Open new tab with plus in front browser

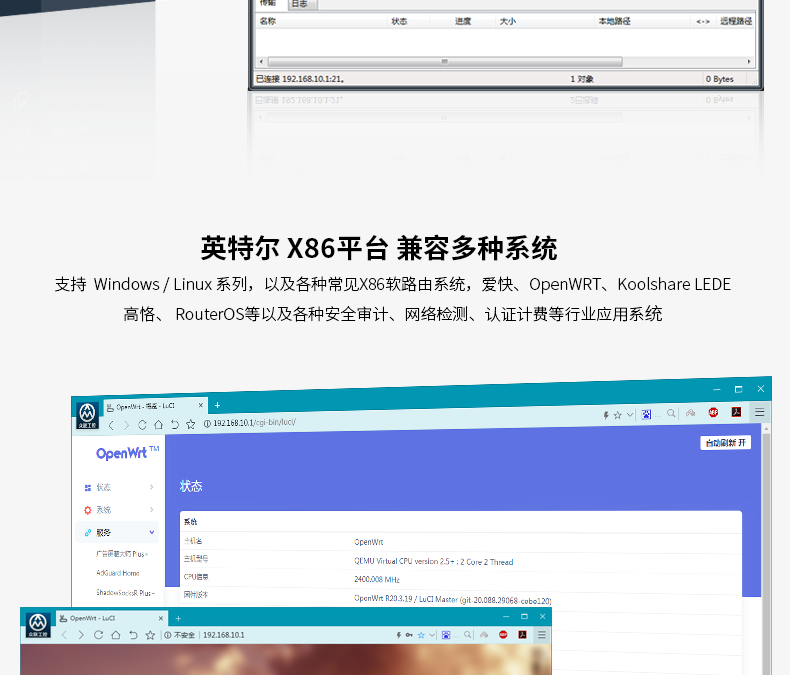click(x=178, y=618)
